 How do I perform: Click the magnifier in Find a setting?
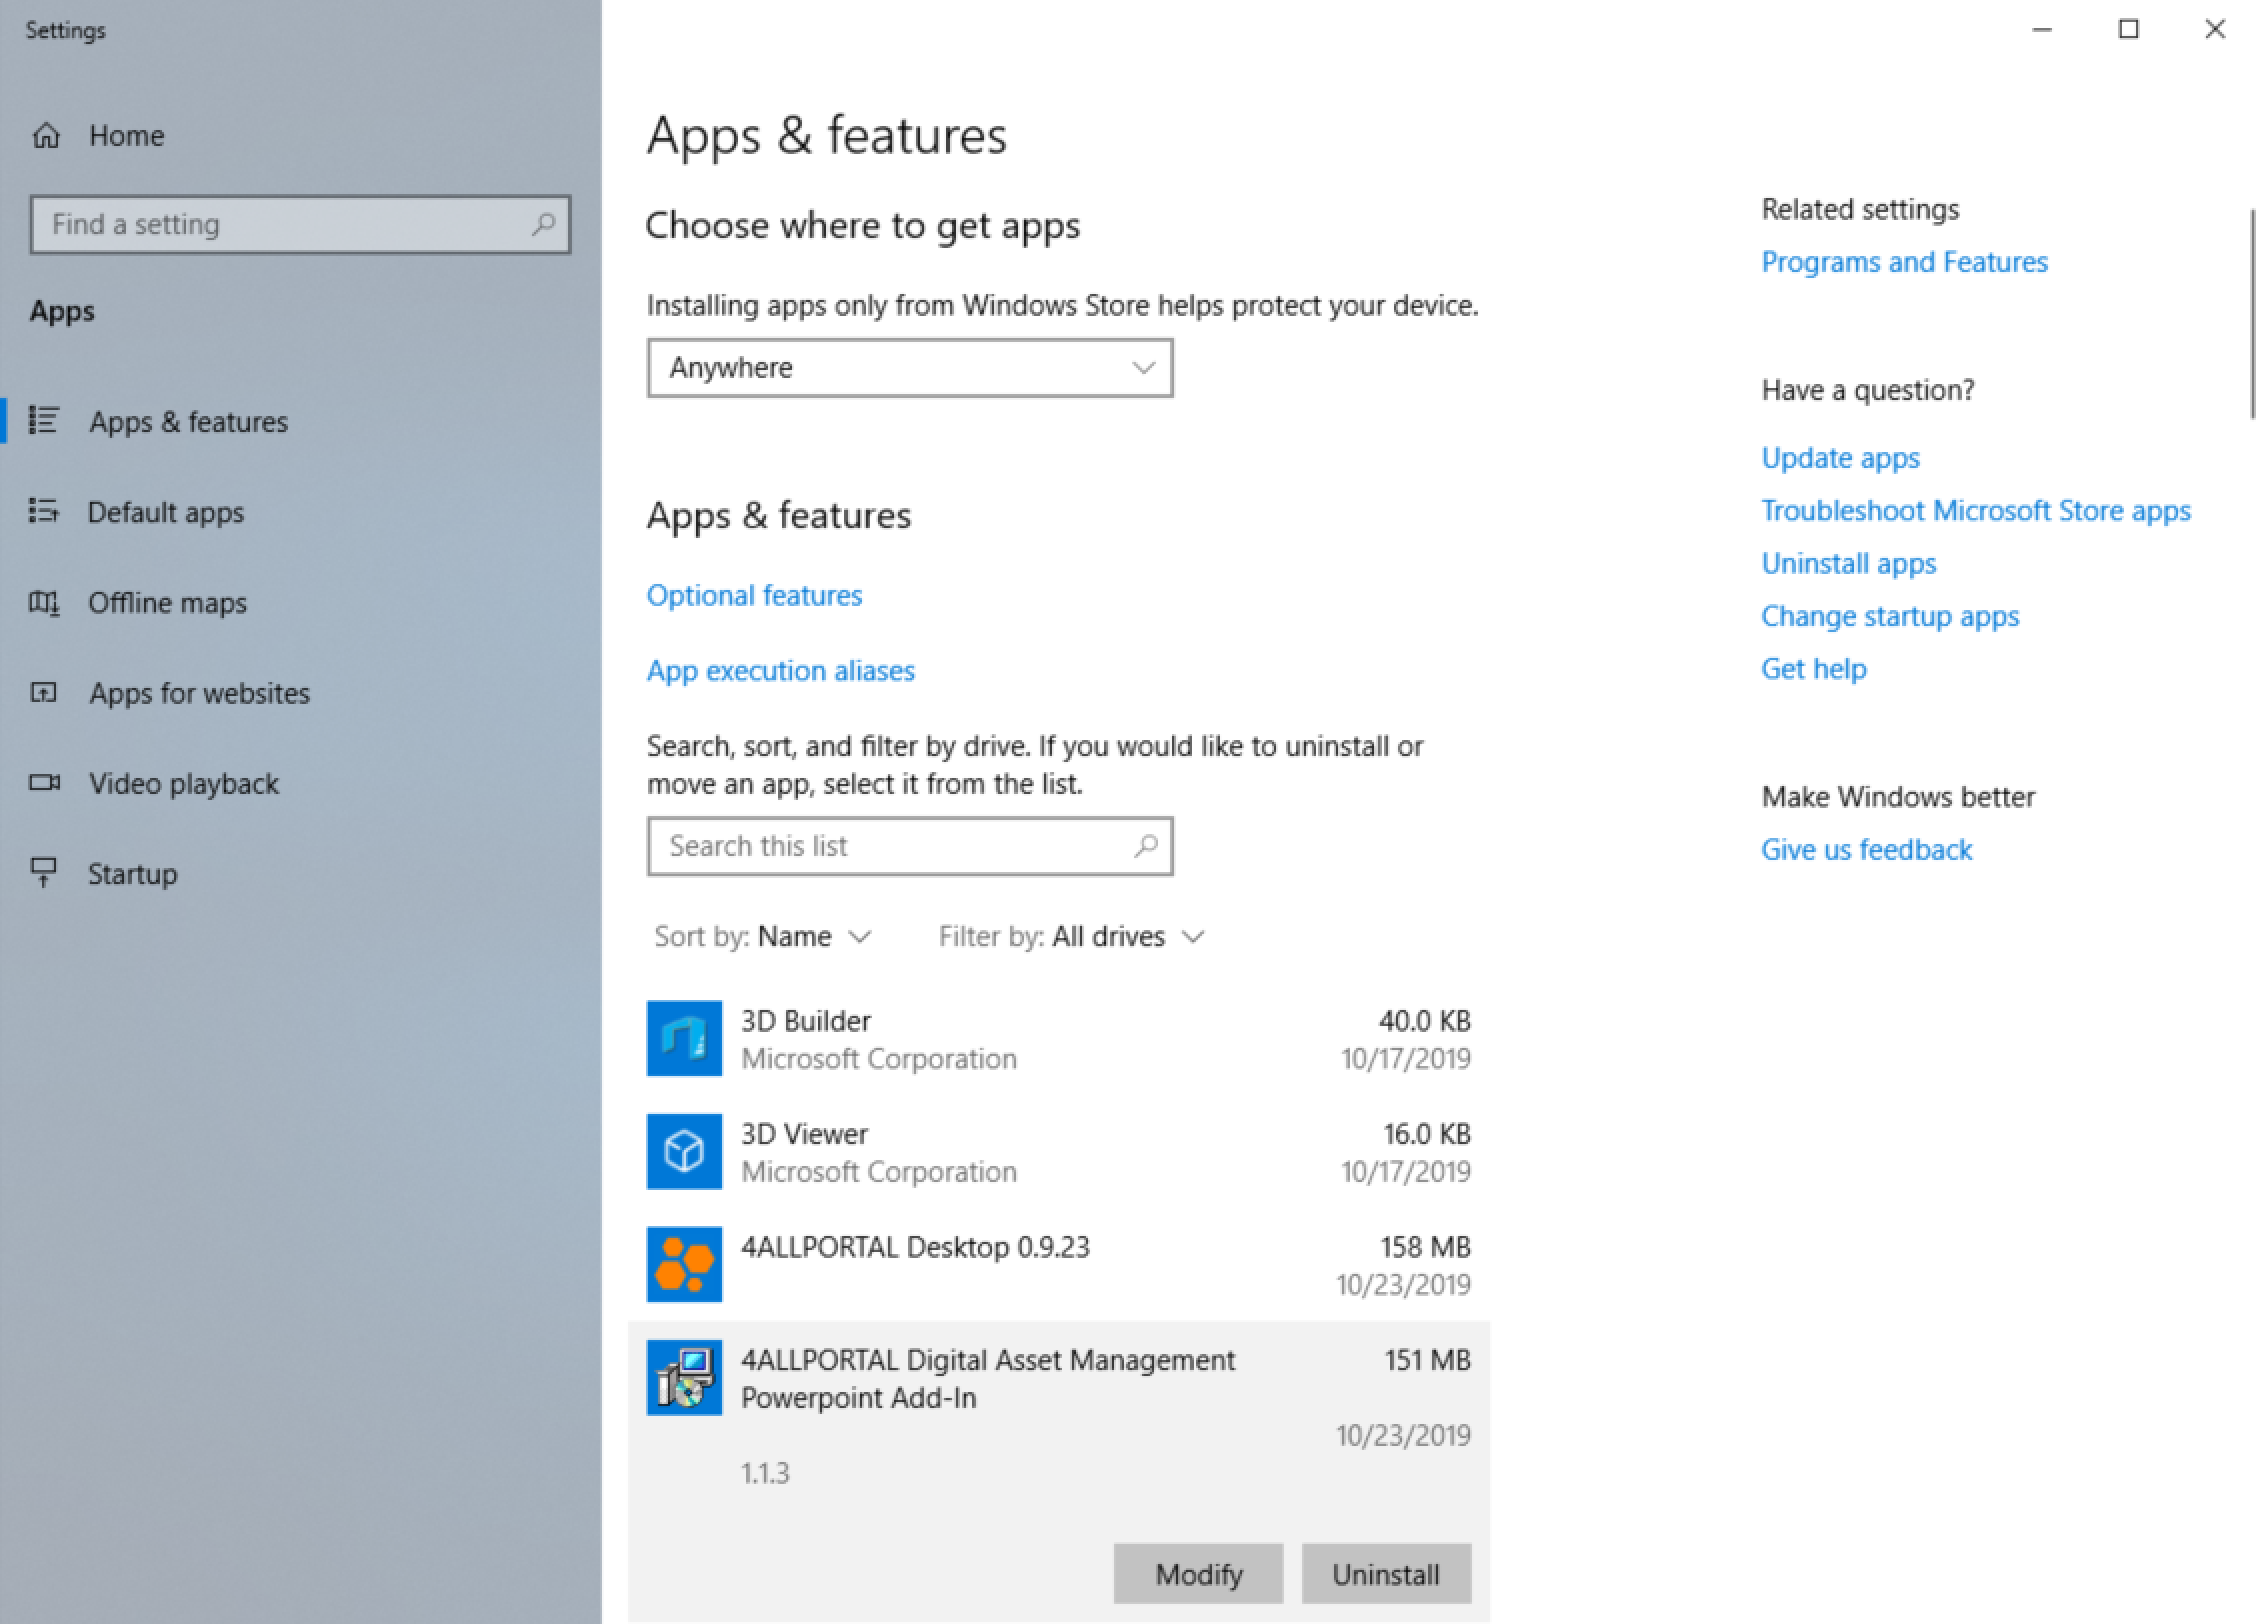[543, 224]
